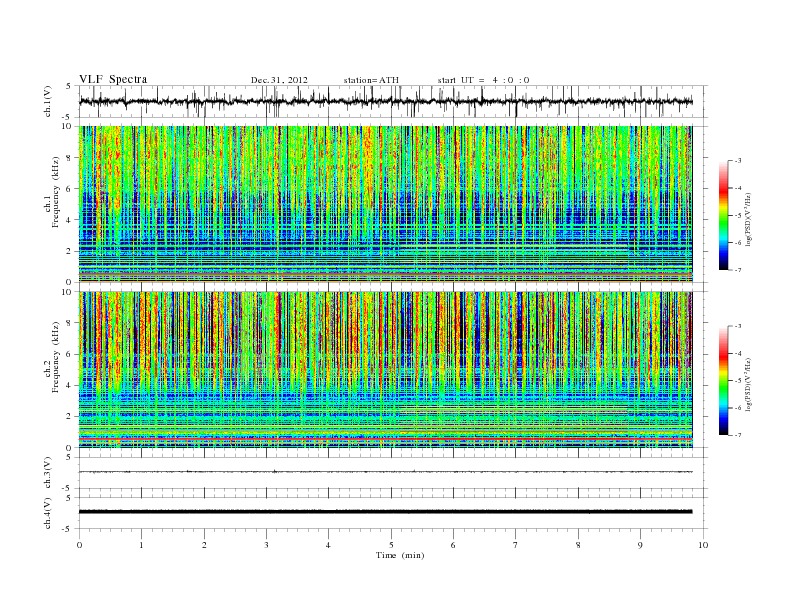Click the '2' kHz tick on ch.2 spectrogram
This screenshot has height=612, width=792.
tap(69, 417)
